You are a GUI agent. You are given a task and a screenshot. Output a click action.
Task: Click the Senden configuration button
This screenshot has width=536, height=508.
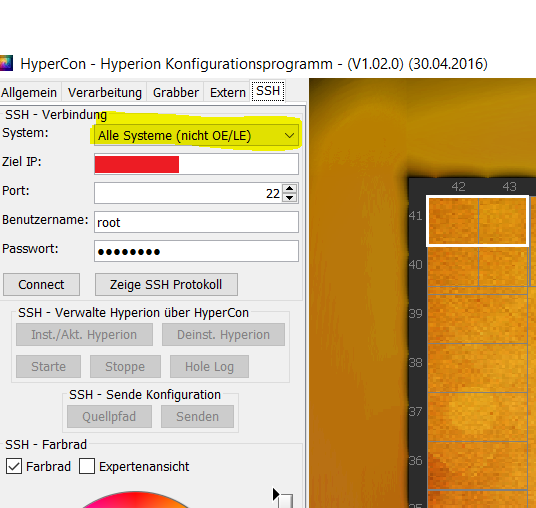click(197, 416)
